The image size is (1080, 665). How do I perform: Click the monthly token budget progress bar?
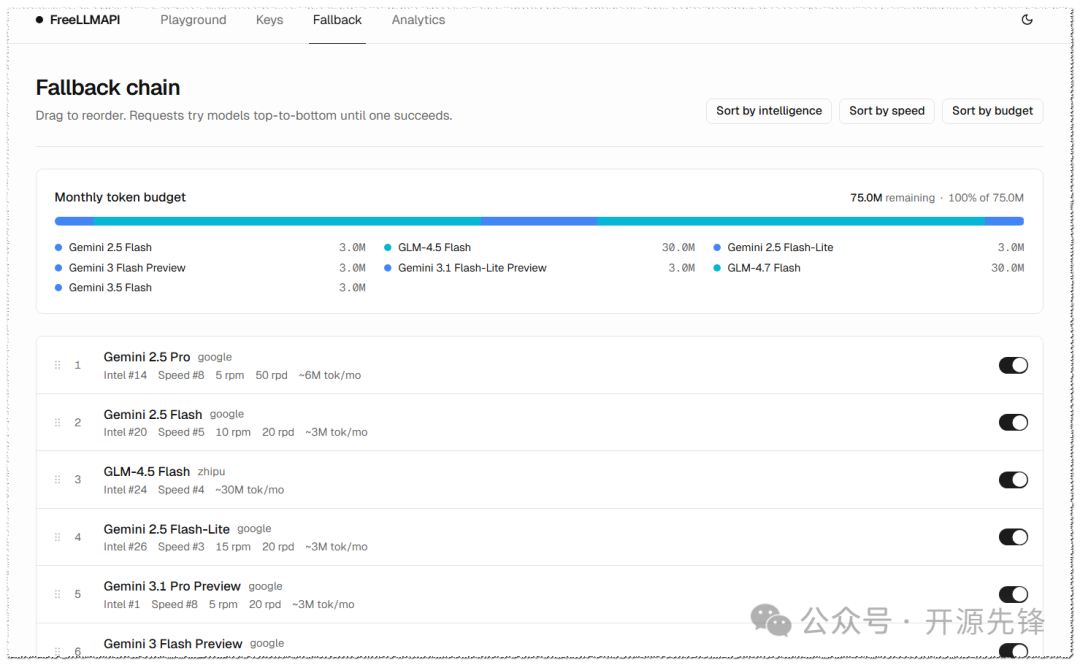coord(539,221)
